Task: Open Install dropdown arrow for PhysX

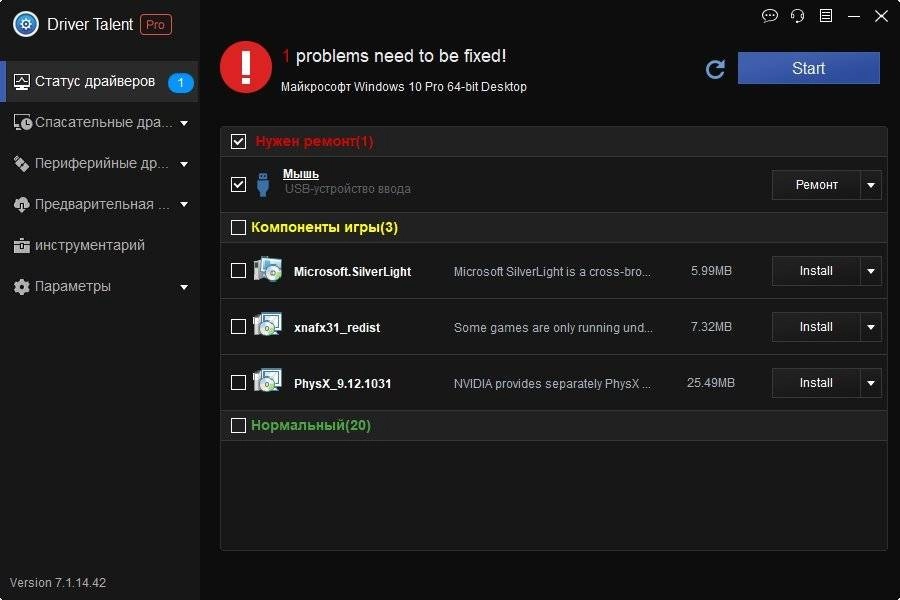Action: (x=871, y=383)
